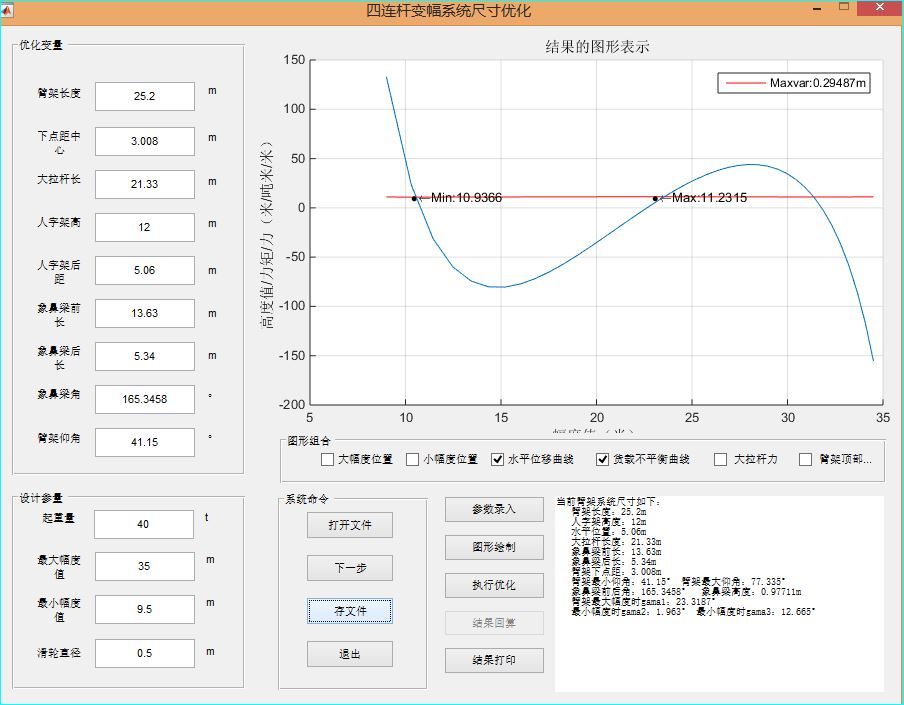Click the Maxvar legend box on the plot
Viewport: 904px width, 705px height.
(x=793, y=83)
